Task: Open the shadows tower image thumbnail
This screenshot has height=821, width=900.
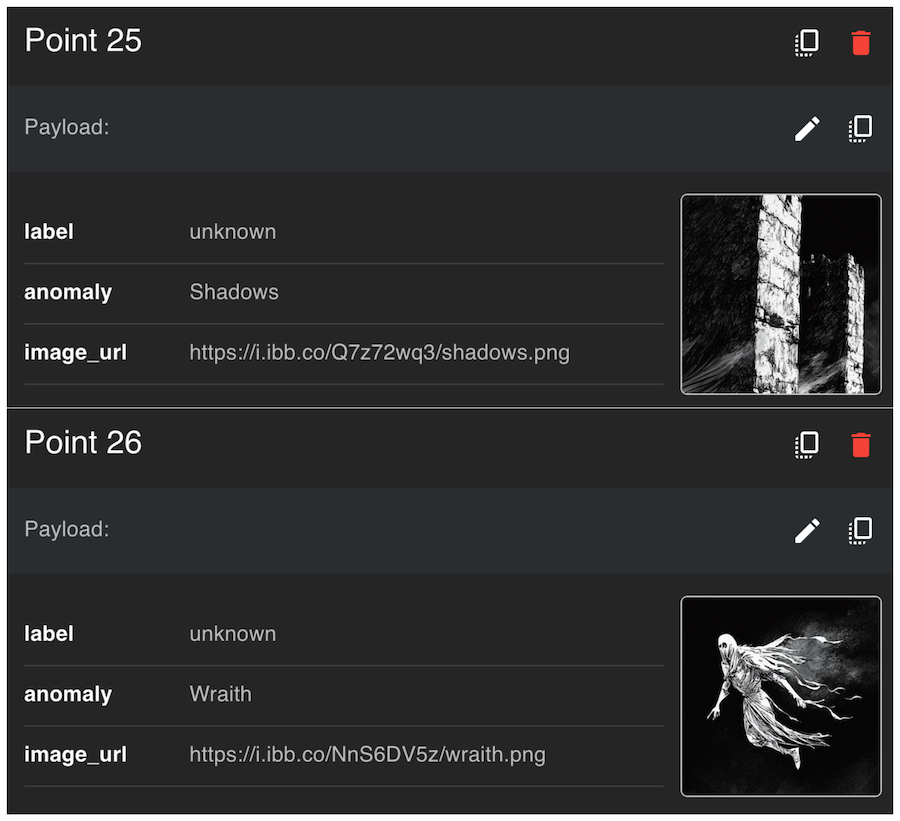Action: pyautogui.click(x=780, y=294)
